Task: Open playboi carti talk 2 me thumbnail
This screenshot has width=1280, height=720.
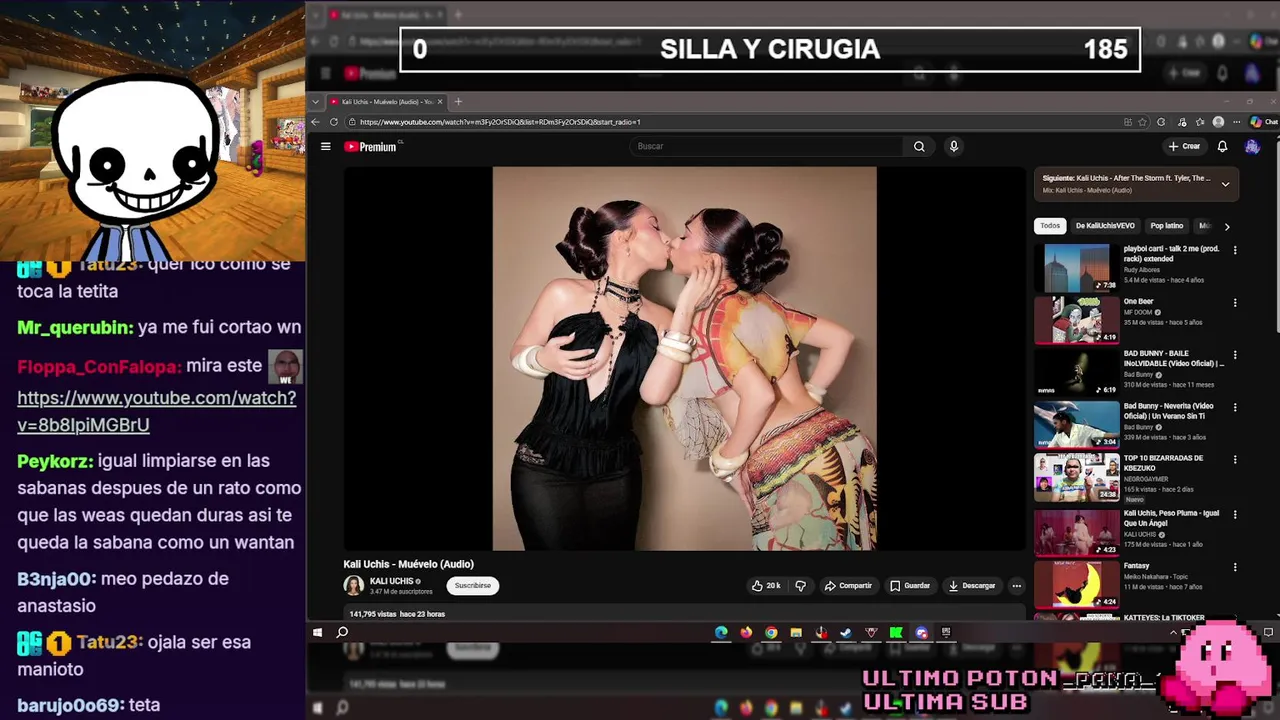Action: pos(1076,267)
